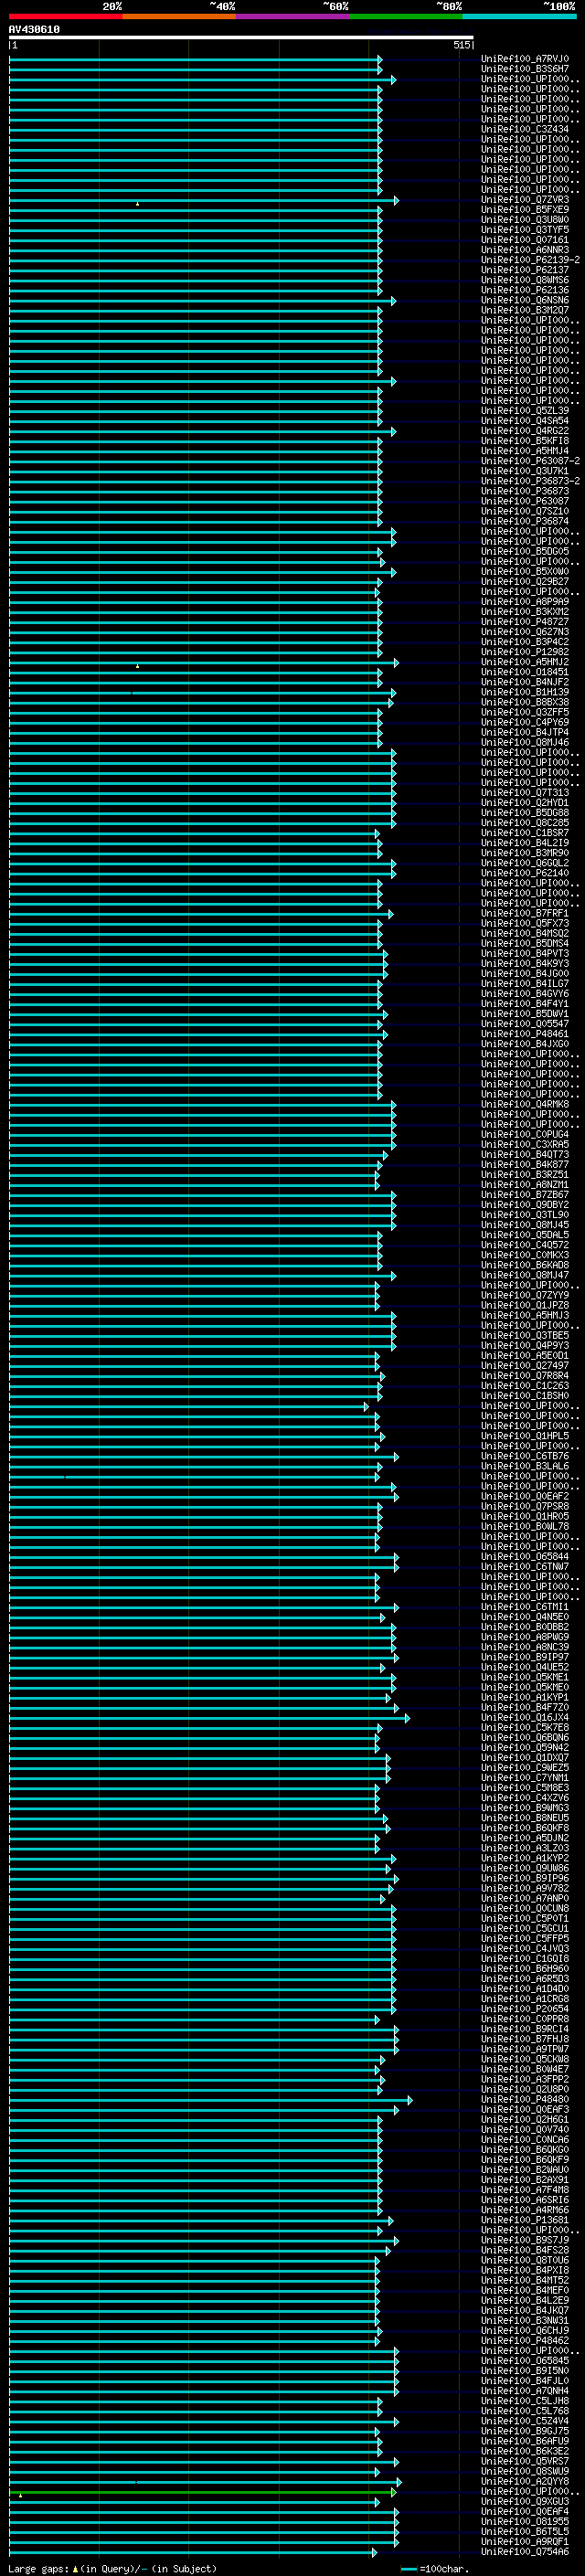This screenshot has width=585, height=2576.
Task: Open hit UniRef100_P62139-2
Action: 530,260
